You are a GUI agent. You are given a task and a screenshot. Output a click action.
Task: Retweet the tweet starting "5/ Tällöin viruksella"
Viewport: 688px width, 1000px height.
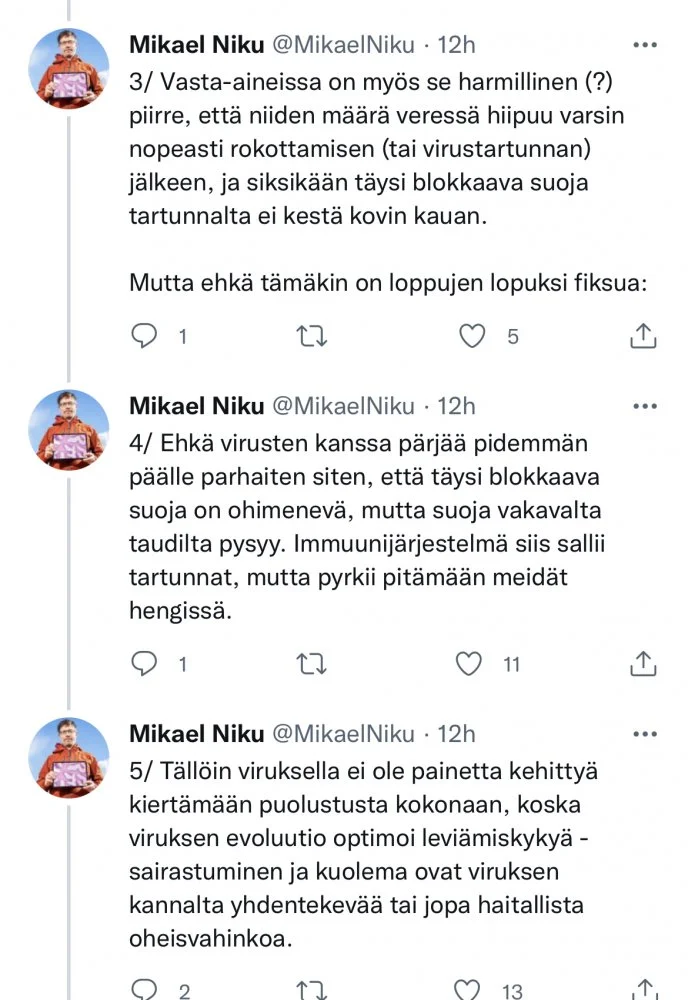(x=312, y=990)
